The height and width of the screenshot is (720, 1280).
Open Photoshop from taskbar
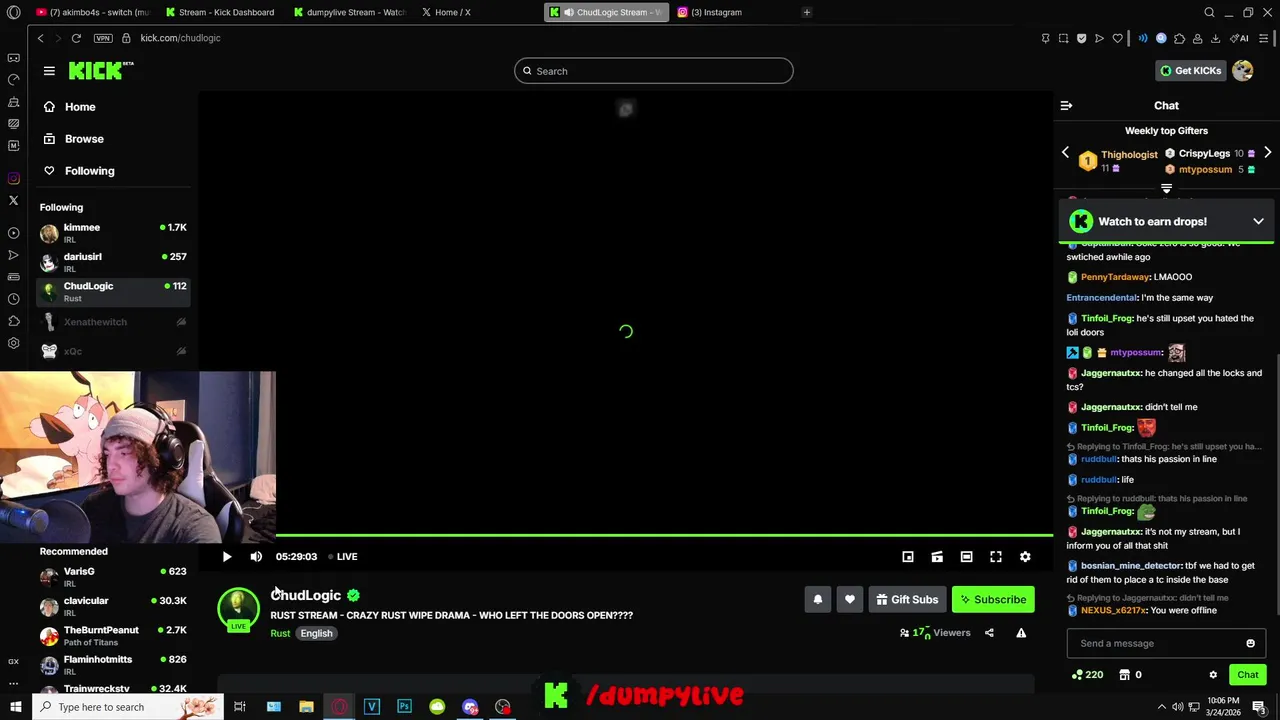click(x=404, y=707)
